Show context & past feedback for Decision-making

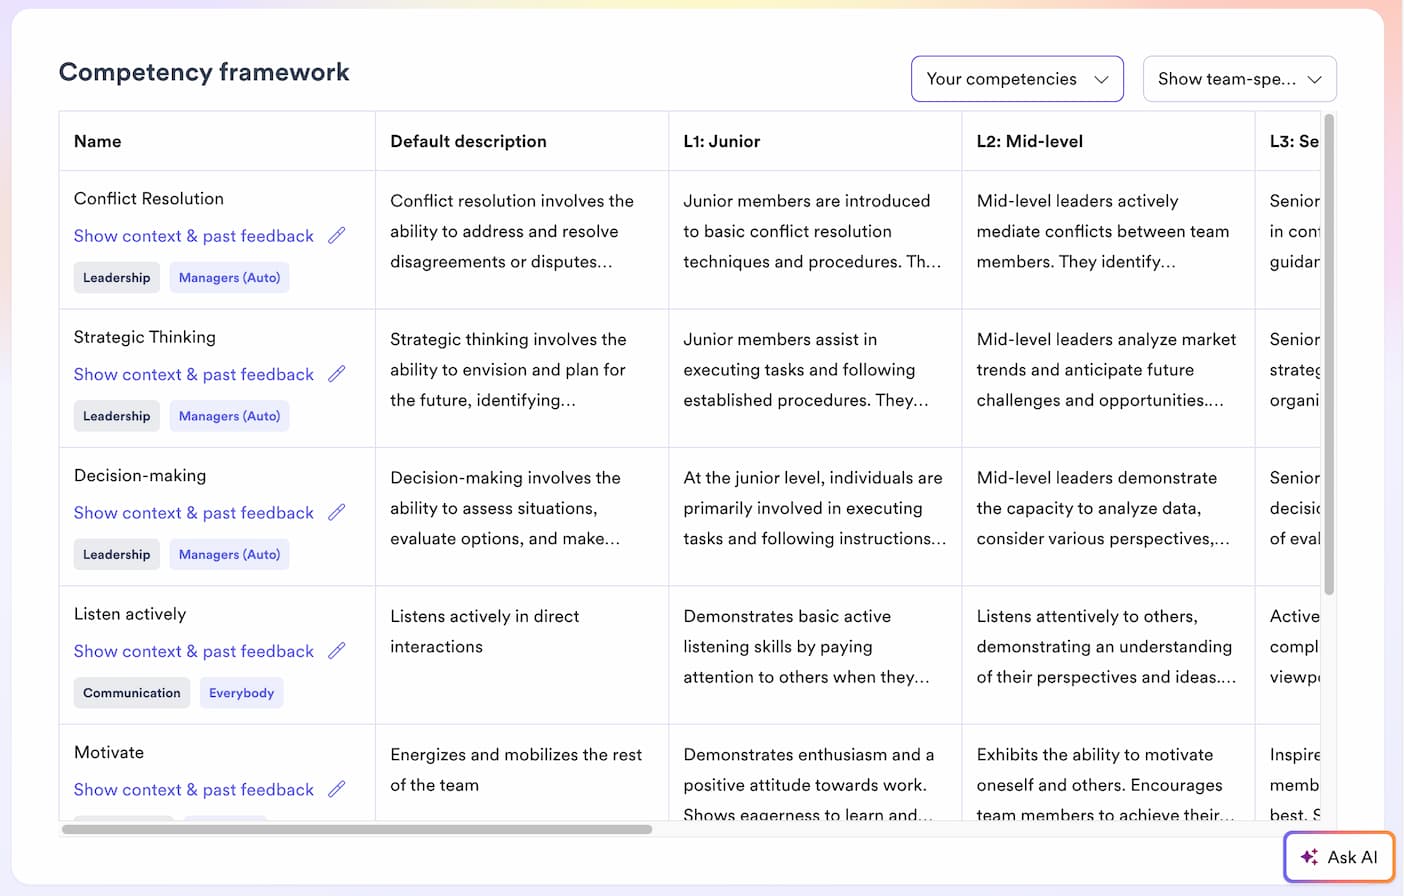click(x=193, y=512)
